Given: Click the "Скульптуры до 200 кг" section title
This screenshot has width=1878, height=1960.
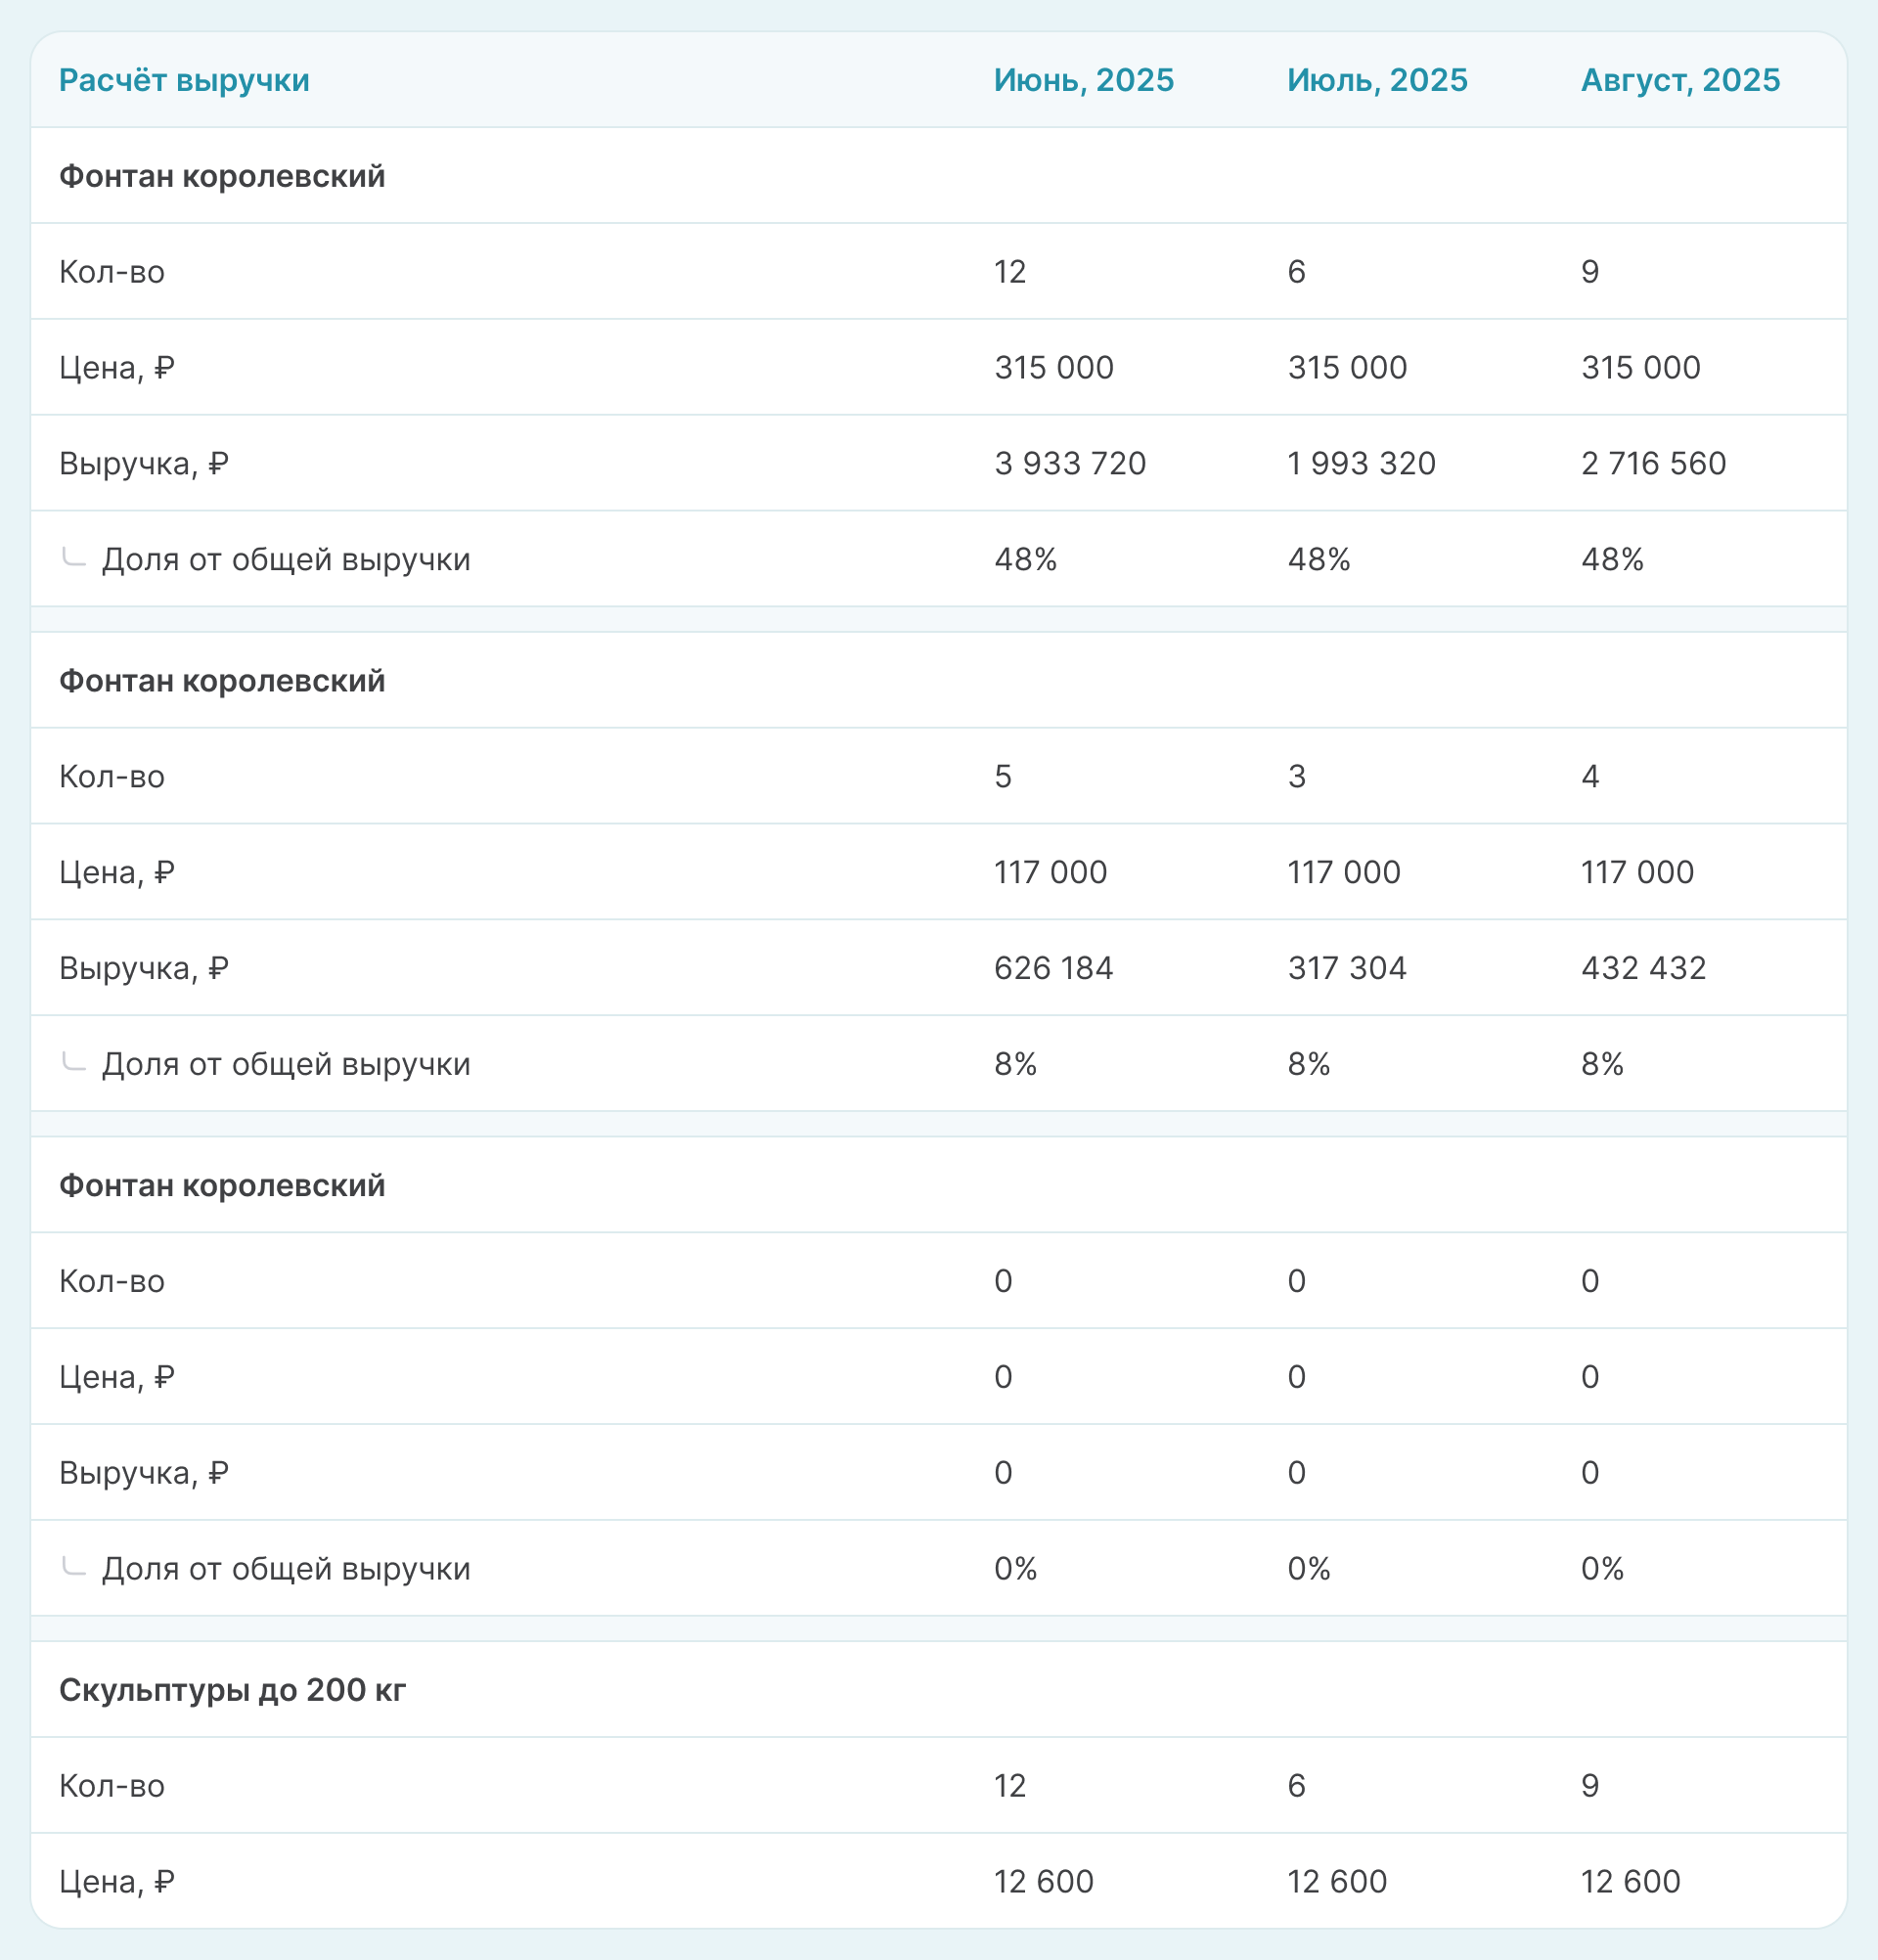Looking at the screenshot, I should (232, 1689).
